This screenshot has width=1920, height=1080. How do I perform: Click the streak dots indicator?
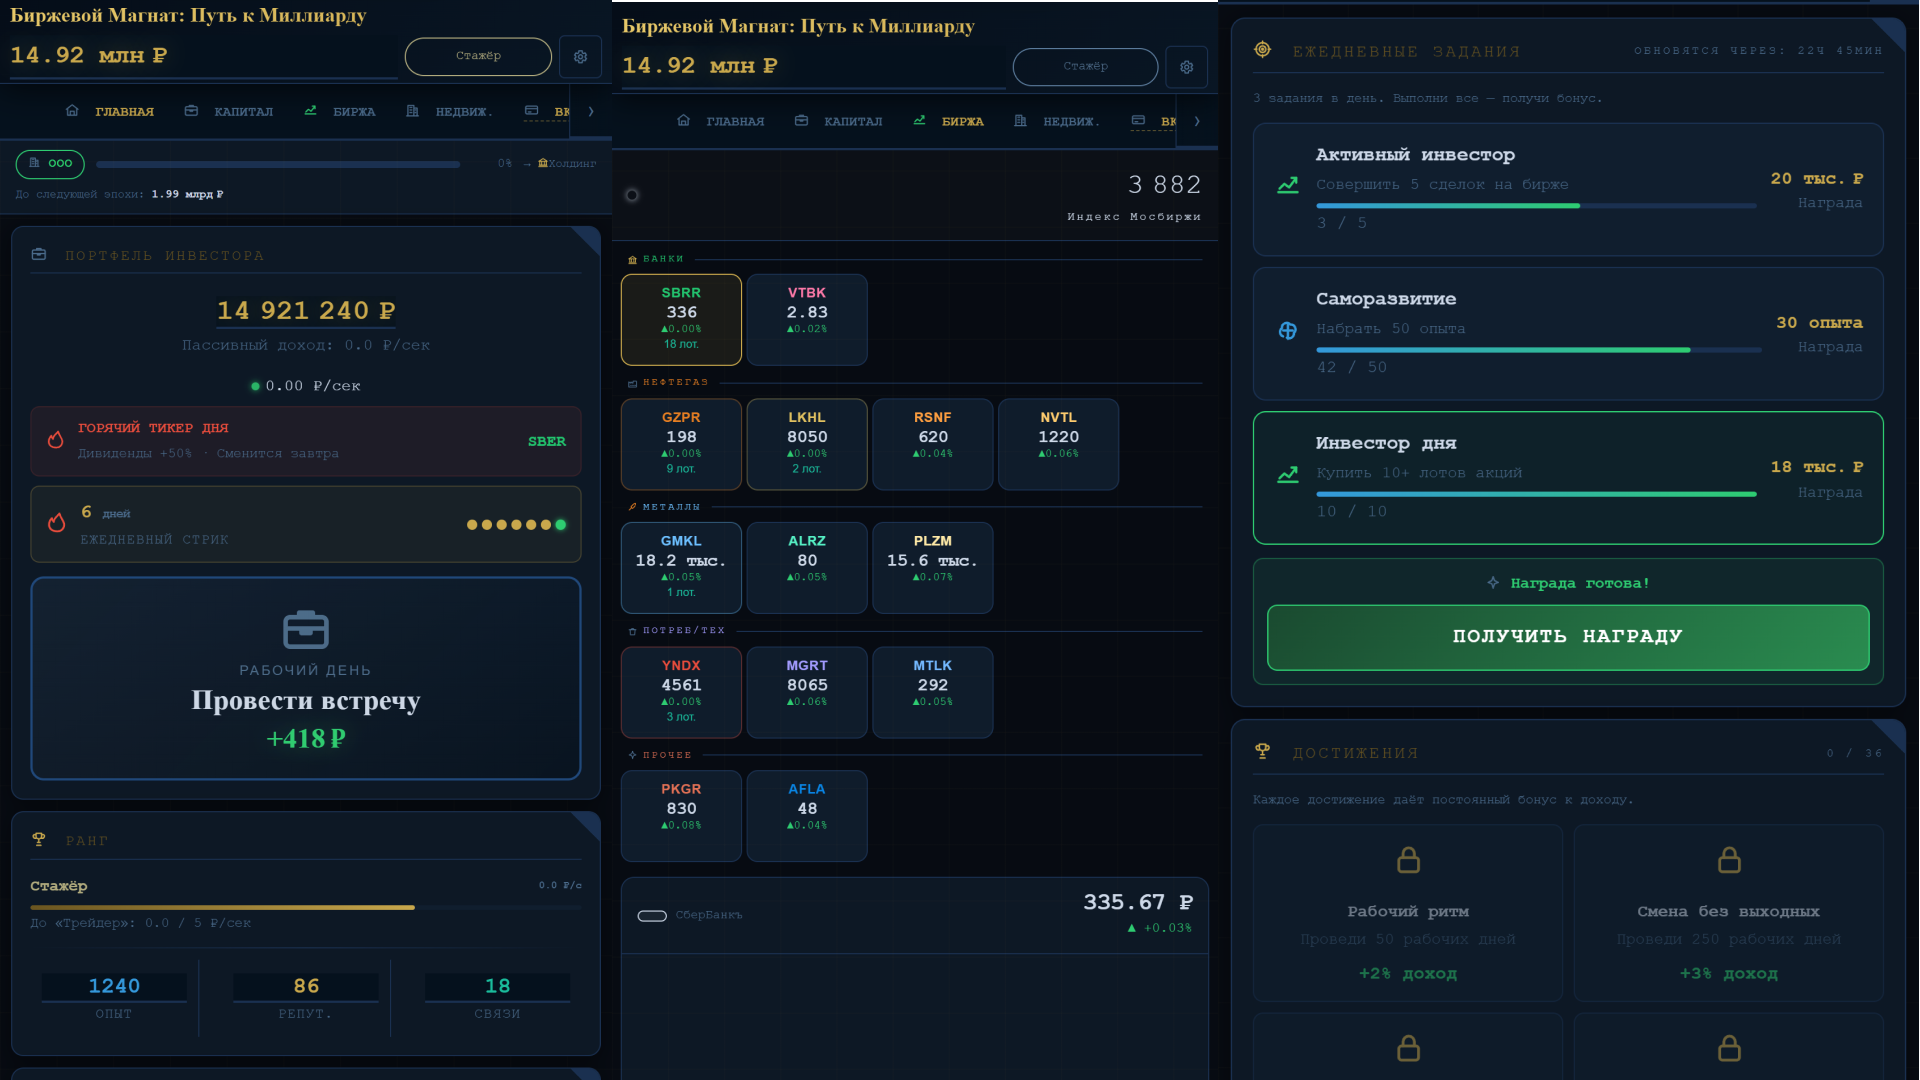click(516, 524)
